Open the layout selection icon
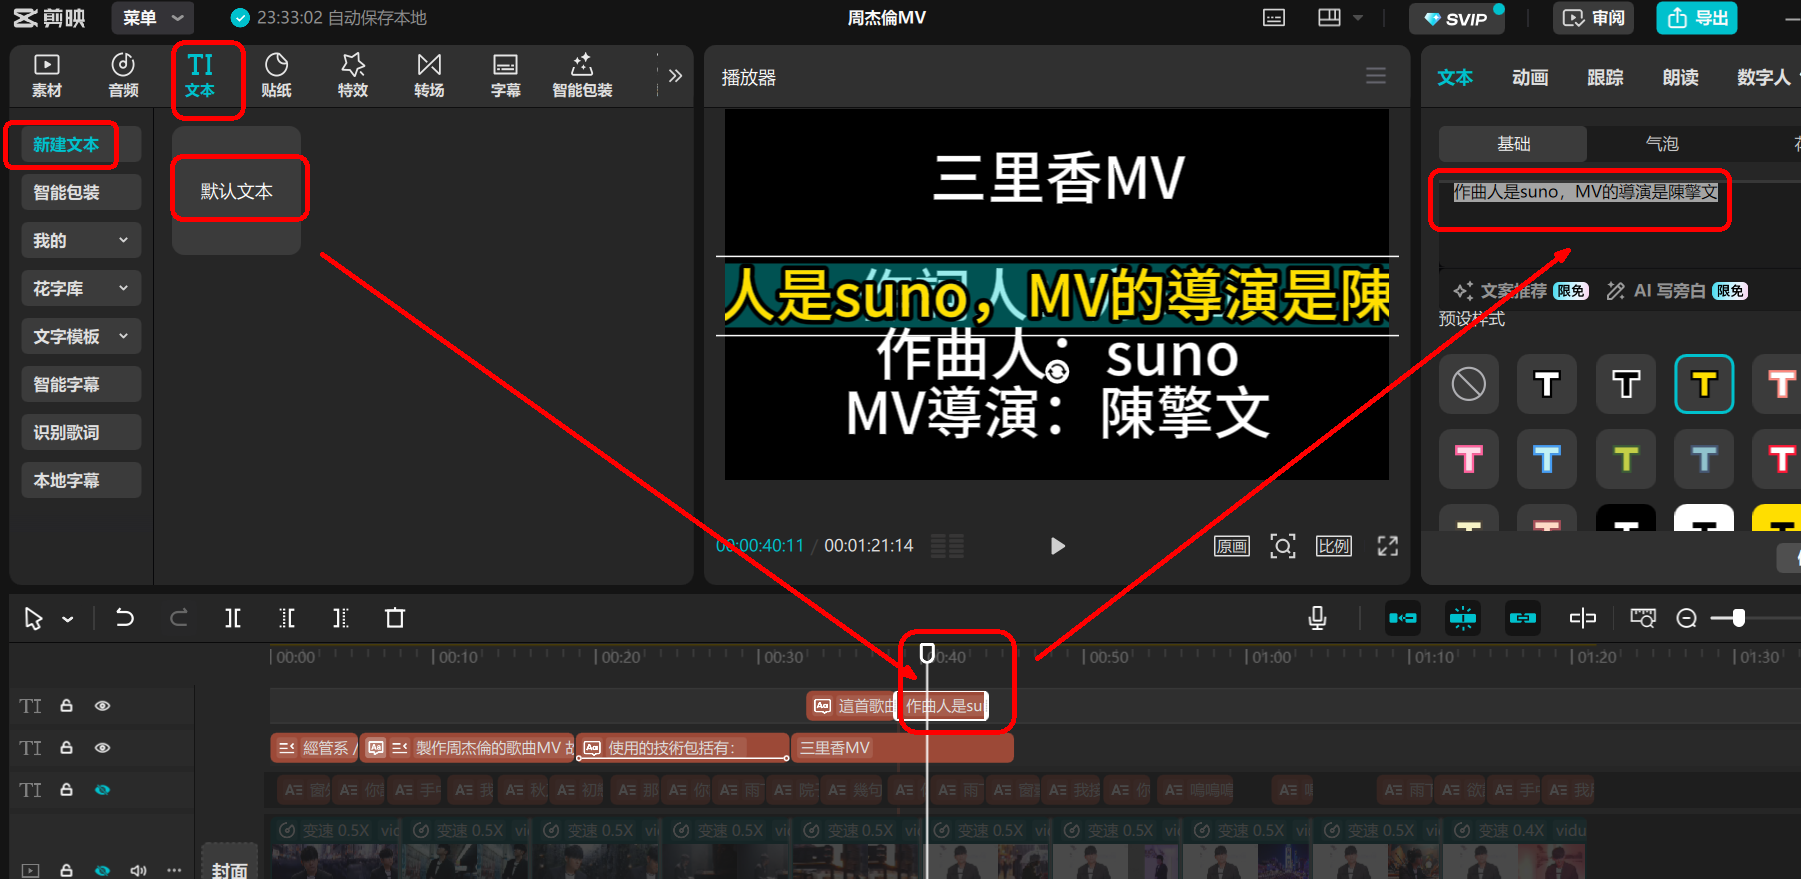1801x879 pixels. point(1329,18)
